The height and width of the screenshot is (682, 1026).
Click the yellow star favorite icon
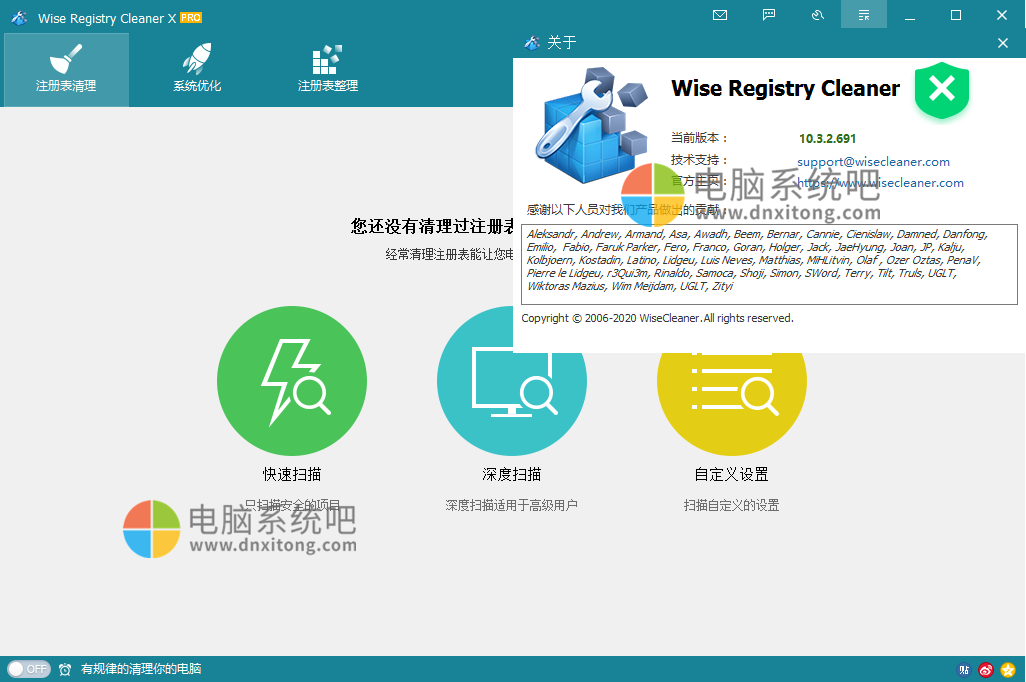coord(1008,670)
